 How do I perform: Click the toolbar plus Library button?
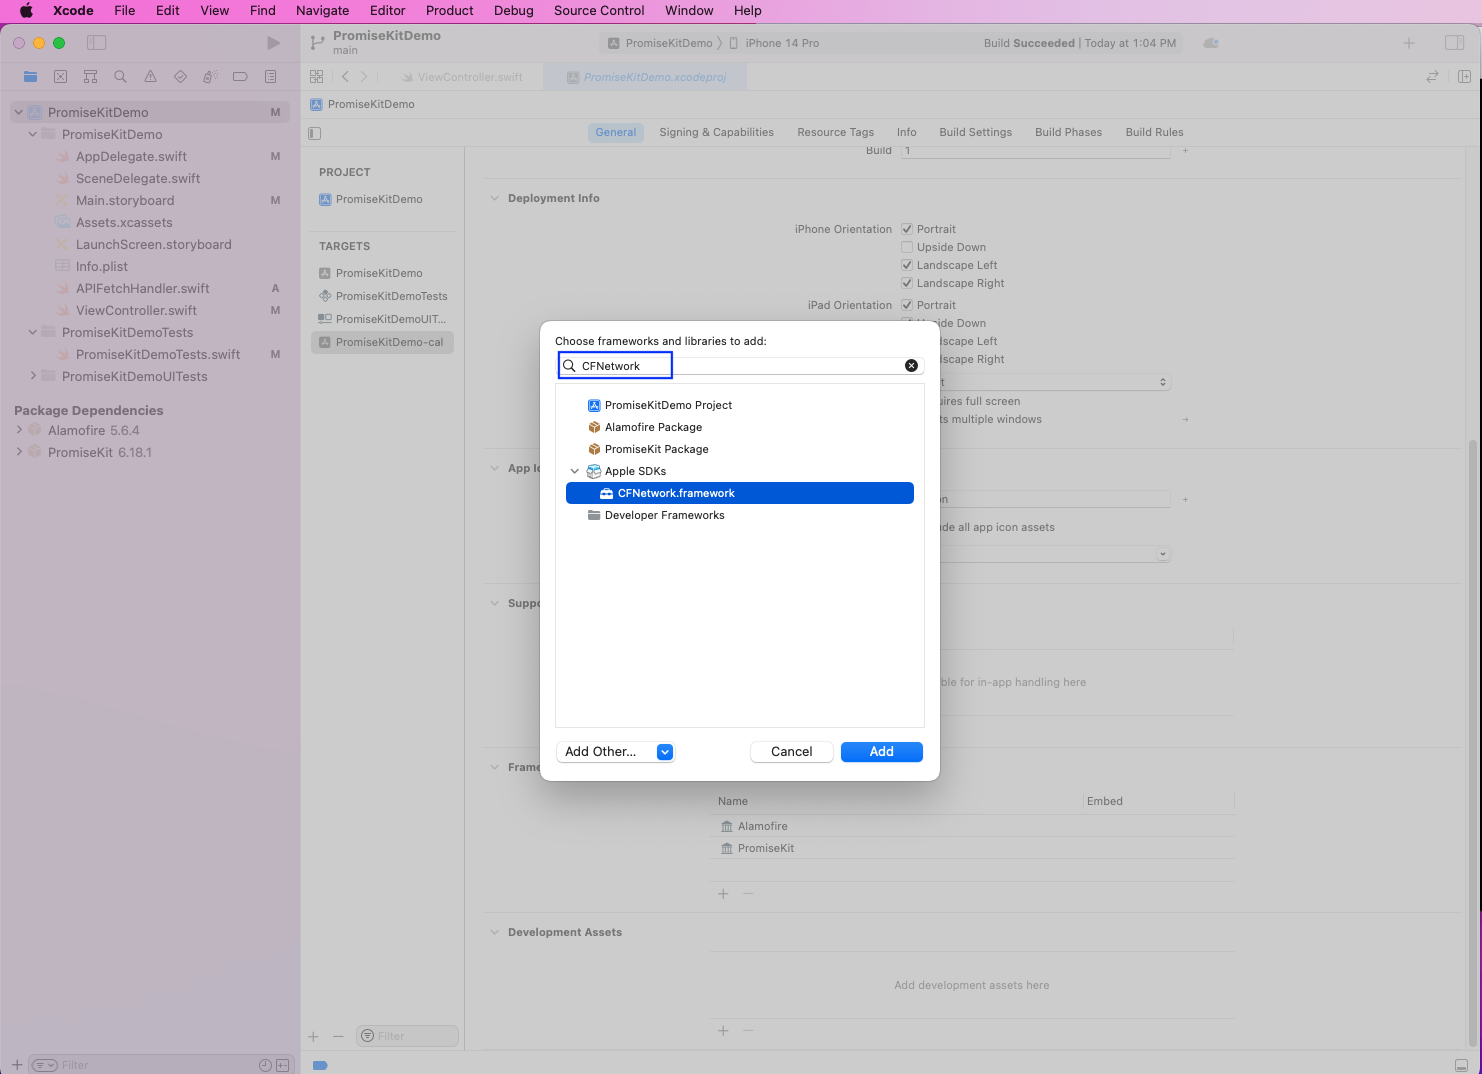click(x=1409, y=43)
